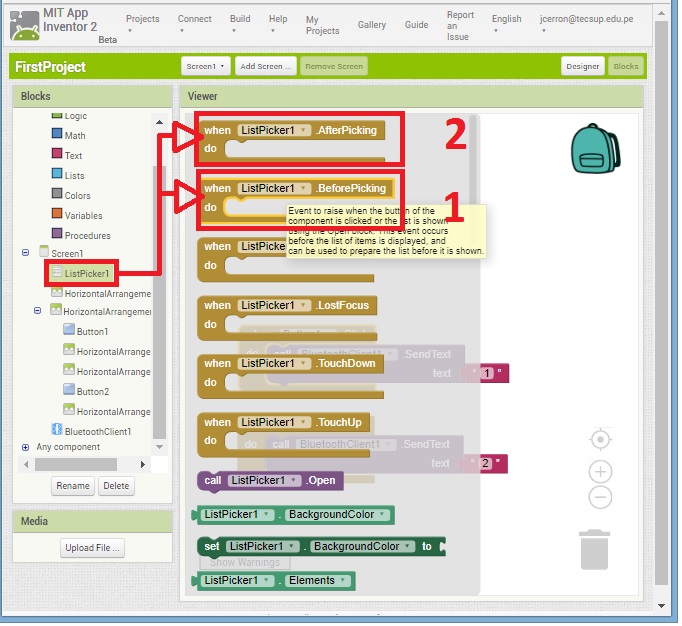Click the MIT App Inventor android logo
The image size is (682, 626).
24,26
